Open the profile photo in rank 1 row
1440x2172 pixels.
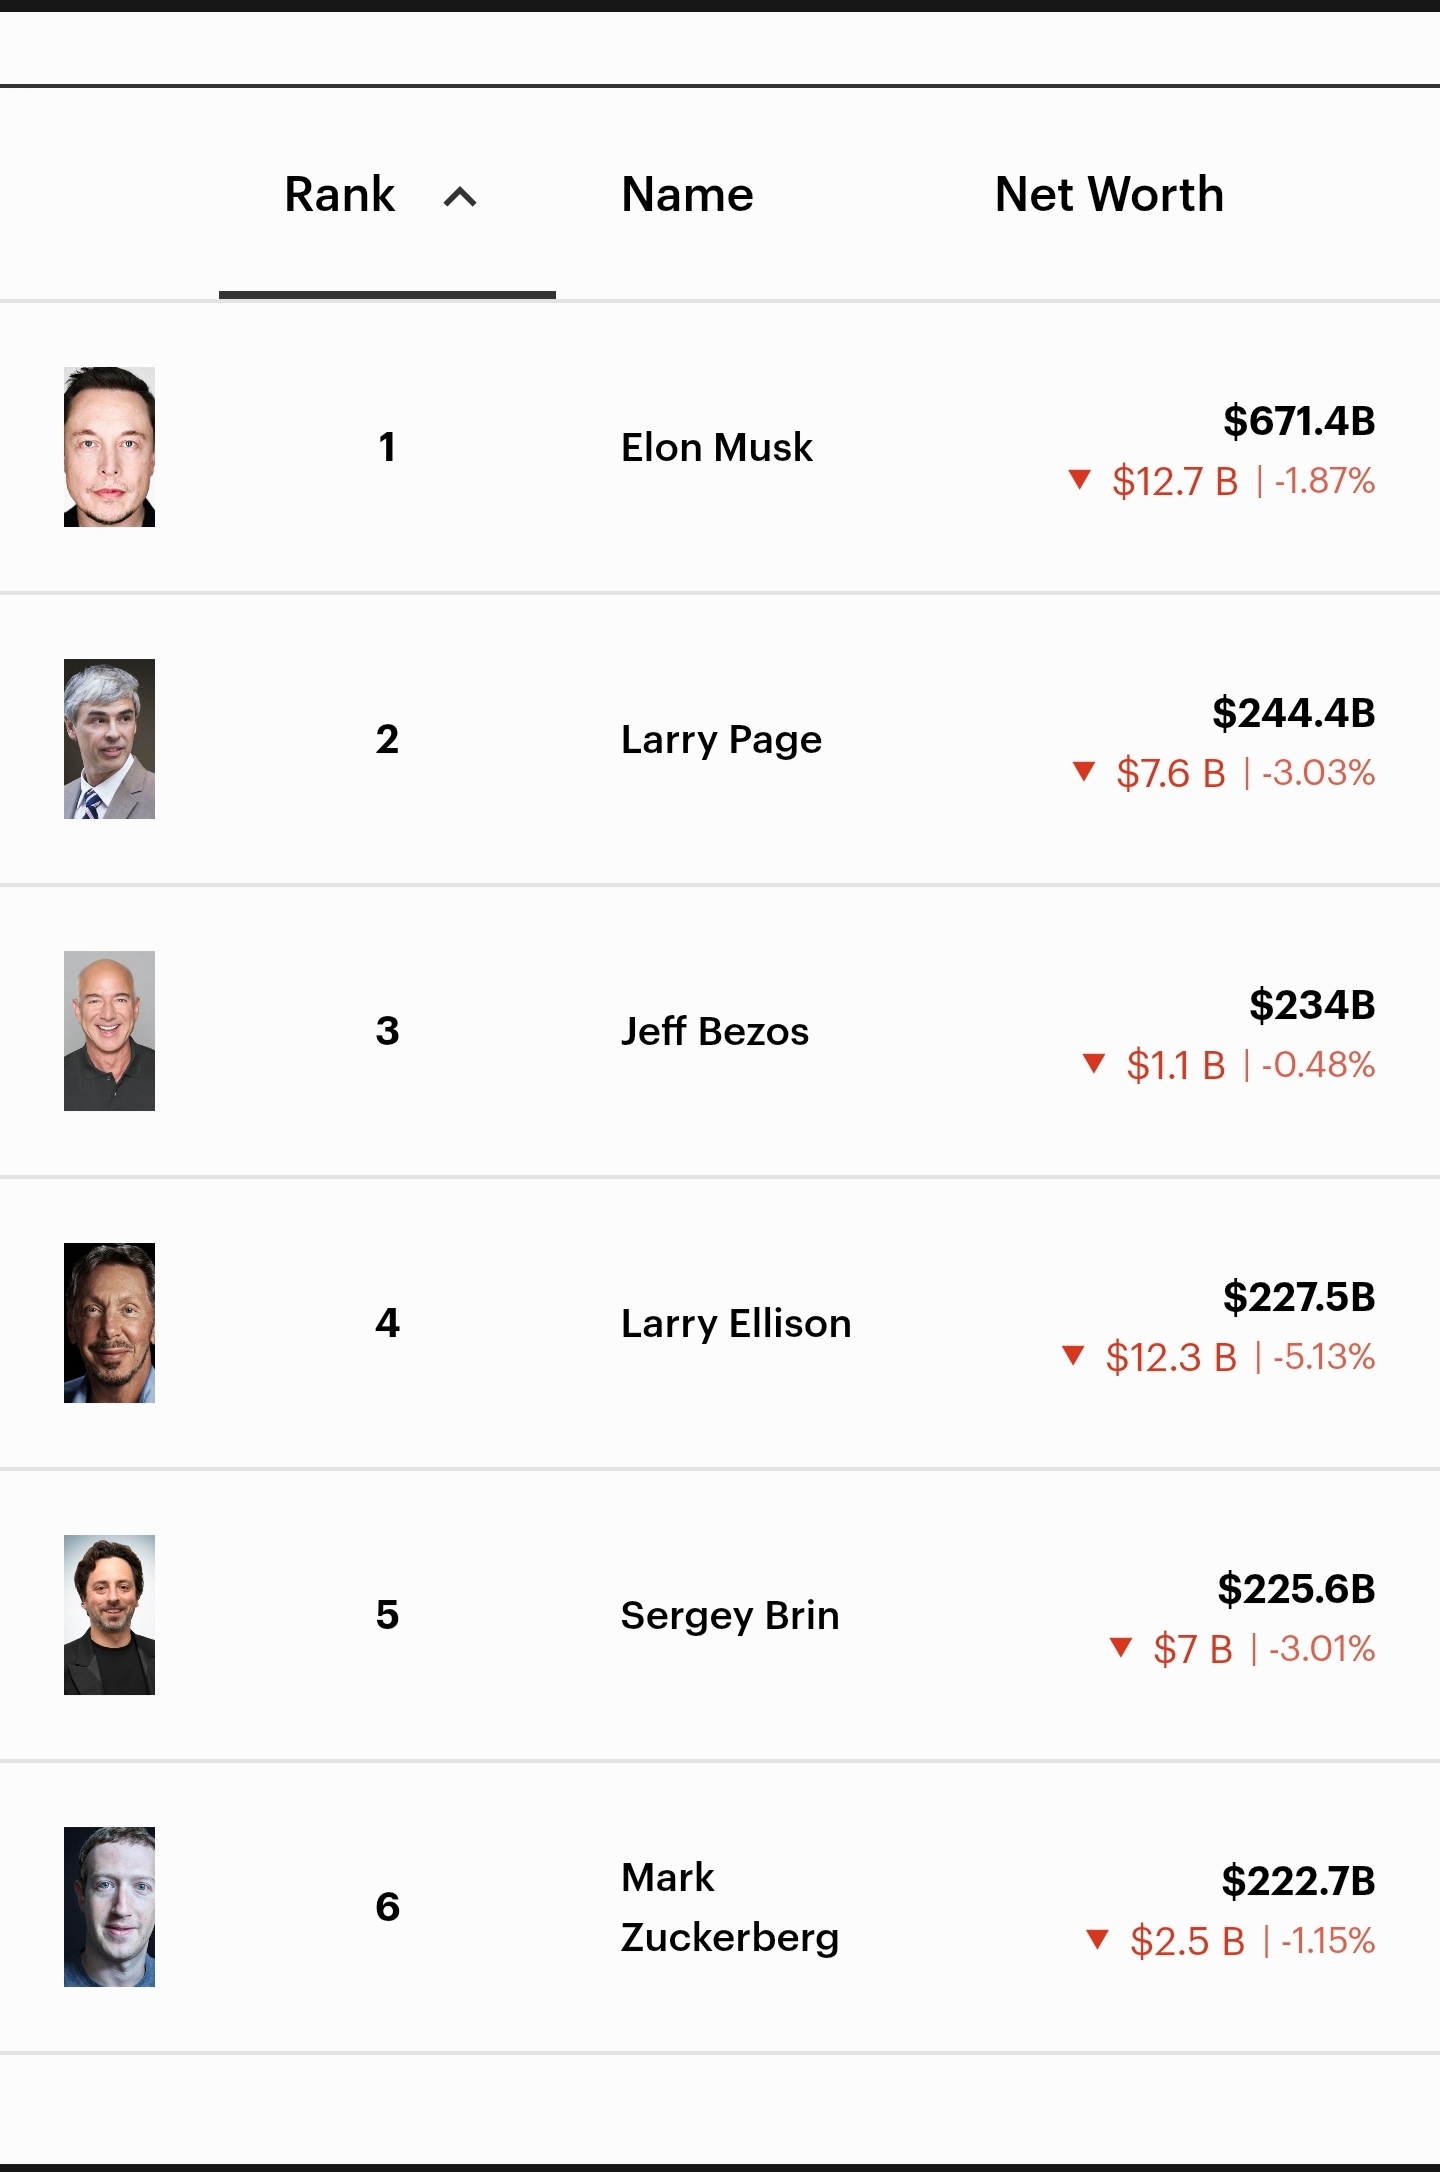(109, 447)
